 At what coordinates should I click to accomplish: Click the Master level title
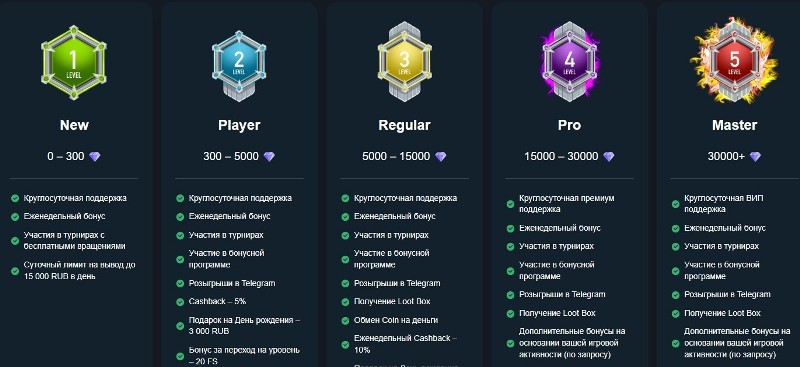(x=735, y=125)
